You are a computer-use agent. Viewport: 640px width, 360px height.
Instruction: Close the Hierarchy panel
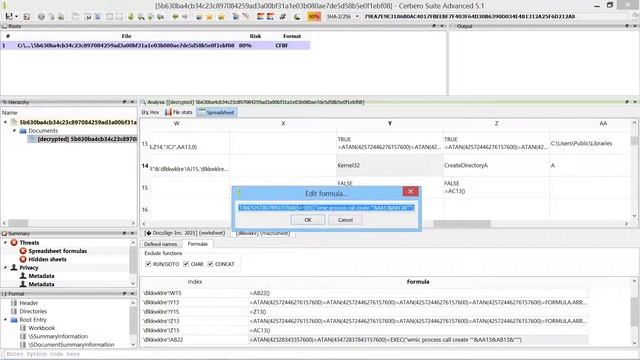tap(132, 102)
